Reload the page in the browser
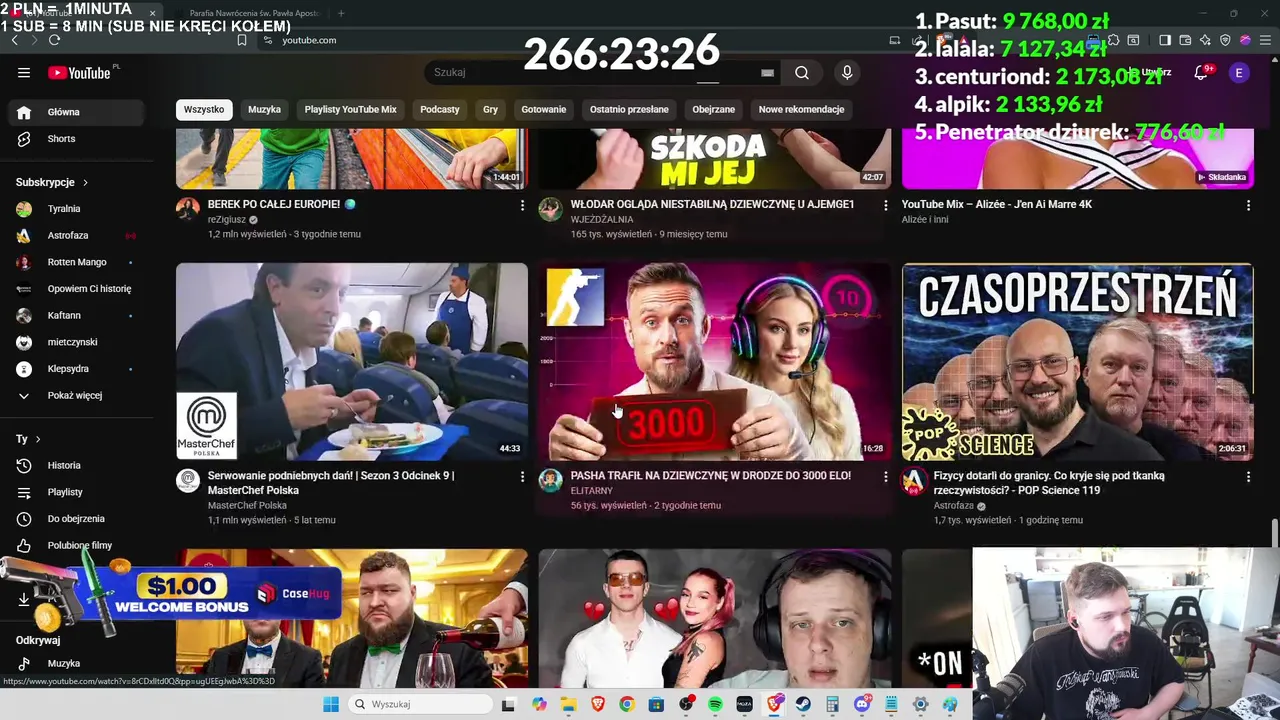1280x720 pixels. tap(54, 40)
